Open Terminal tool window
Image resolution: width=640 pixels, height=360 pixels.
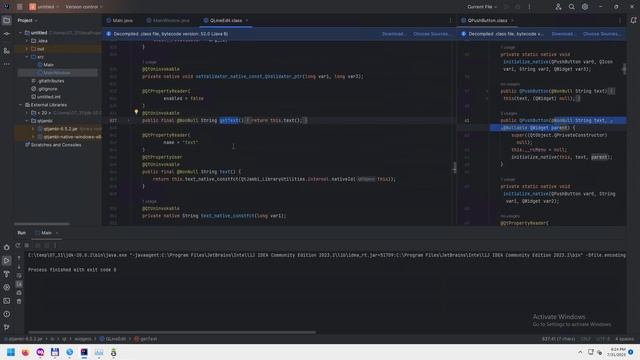coord(7,301)
